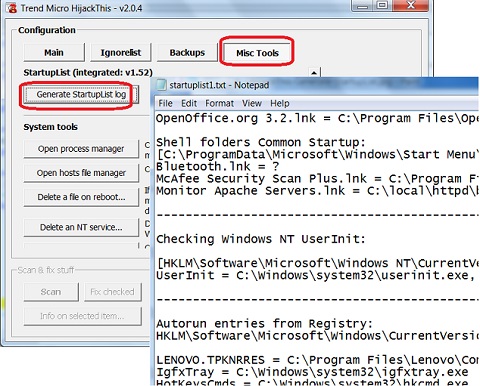Click the 'OpenOffice.org 3.2.lnk' line
Screen dimensions: 480x386
tap(318, 118)
